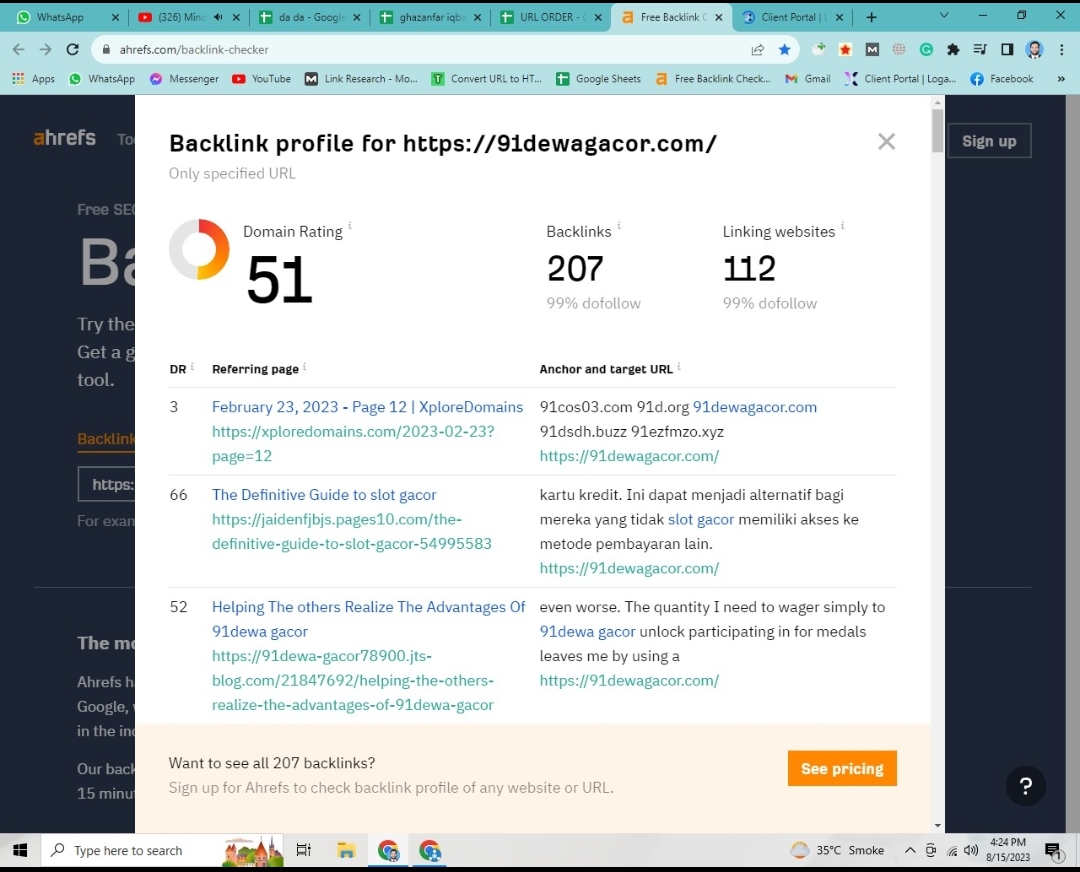
Task: Switch to the WhatsApp tab
Action: click(x=60, y=17)
